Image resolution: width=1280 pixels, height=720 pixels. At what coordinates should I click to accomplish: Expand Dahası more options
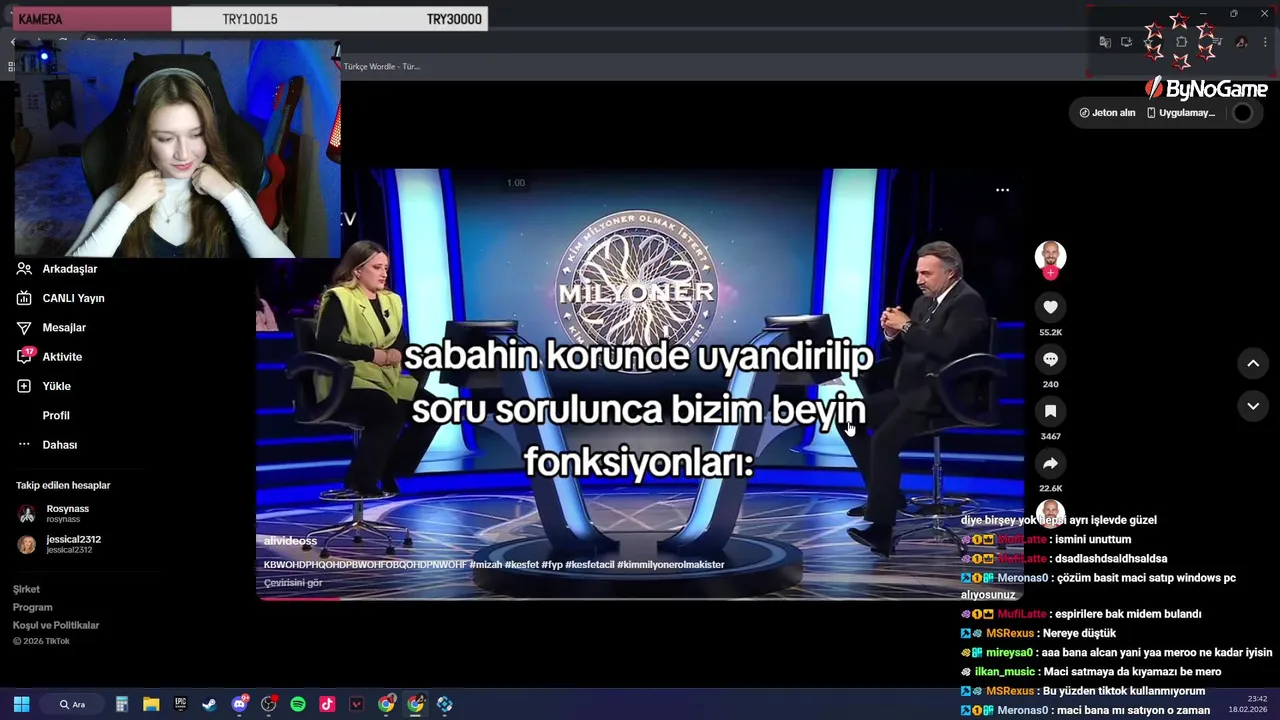click(59, 445)
